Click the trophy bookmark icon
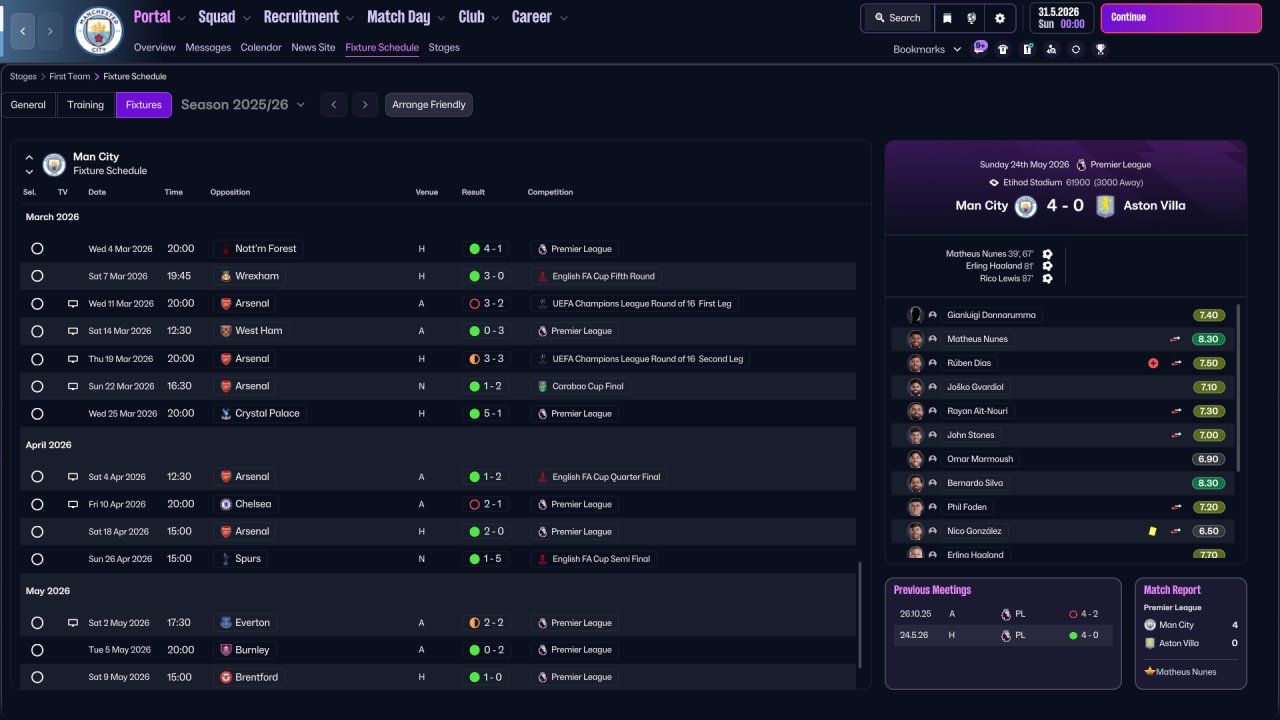 1100,49
